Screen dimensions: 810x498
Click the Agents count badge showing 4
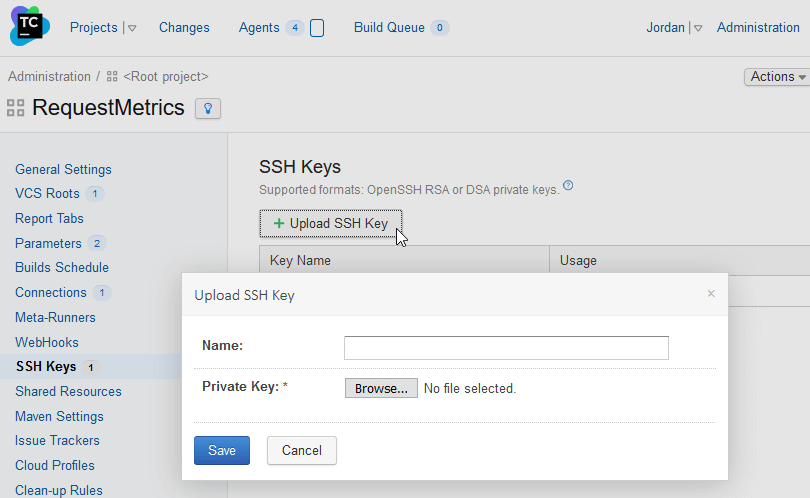coord(295,28)
